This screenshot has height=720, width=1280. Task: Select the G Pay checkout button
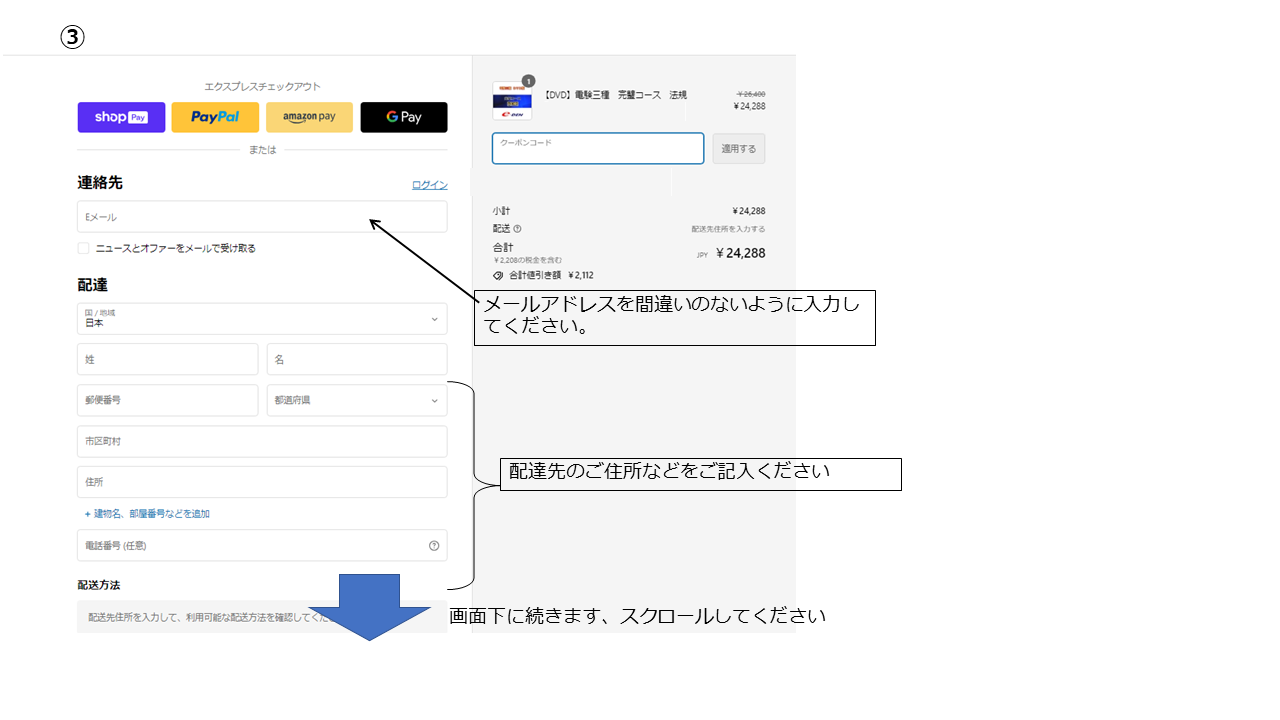403,117
